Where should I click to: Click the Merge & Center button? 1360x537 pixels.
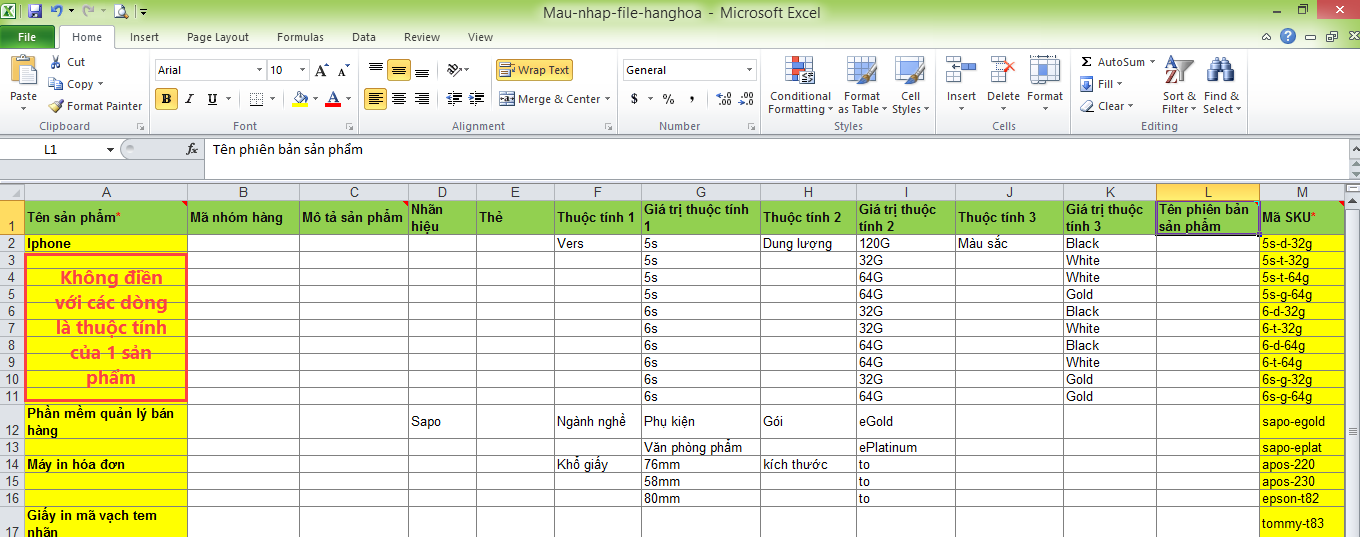coord(549,99)
